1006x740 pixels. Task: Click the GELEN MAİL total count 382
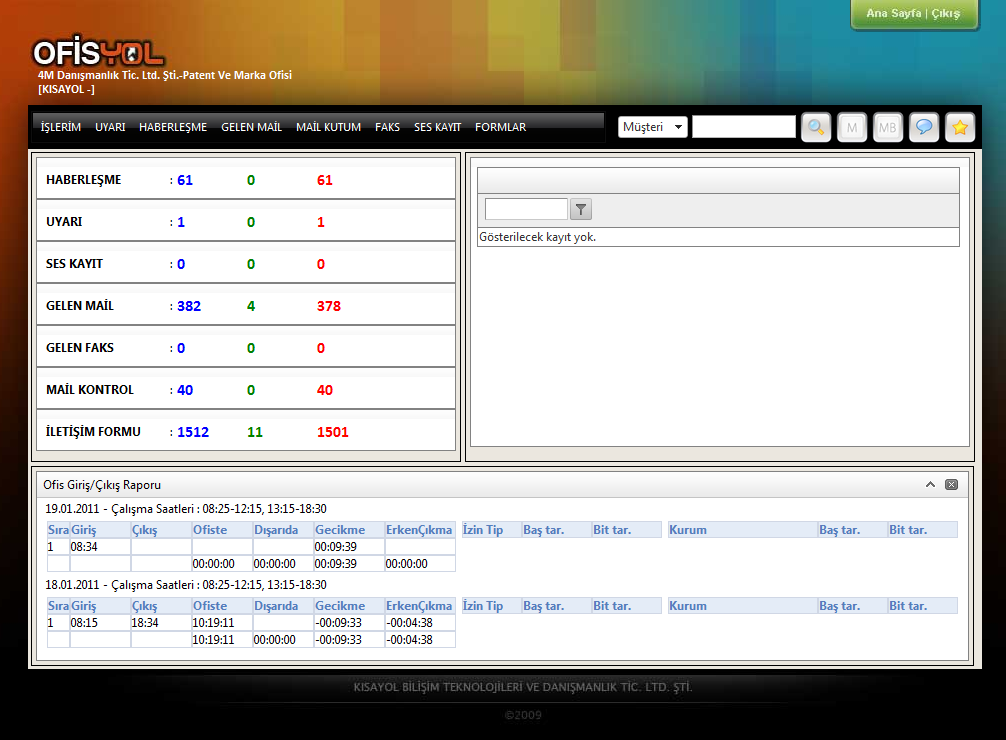[x=189, y=306]
